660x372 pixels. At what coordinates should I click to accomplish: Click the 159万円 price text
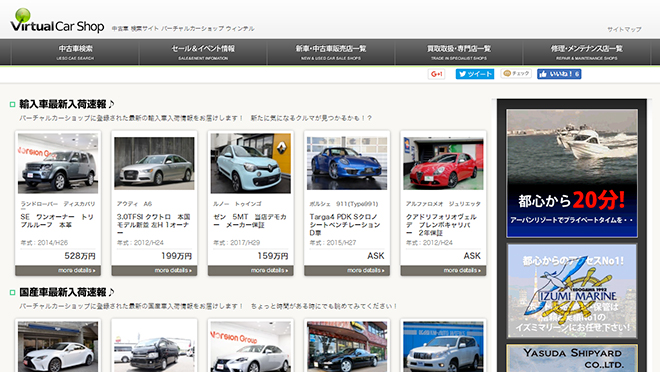coord(273,256)
